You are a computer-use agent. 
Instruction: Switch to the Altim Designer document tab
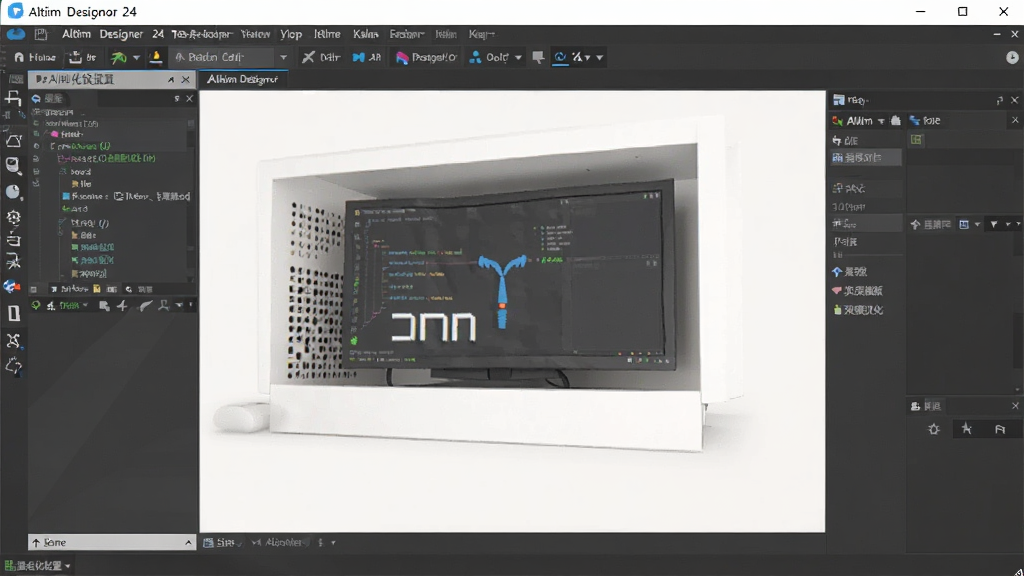(x=242, y=79)
